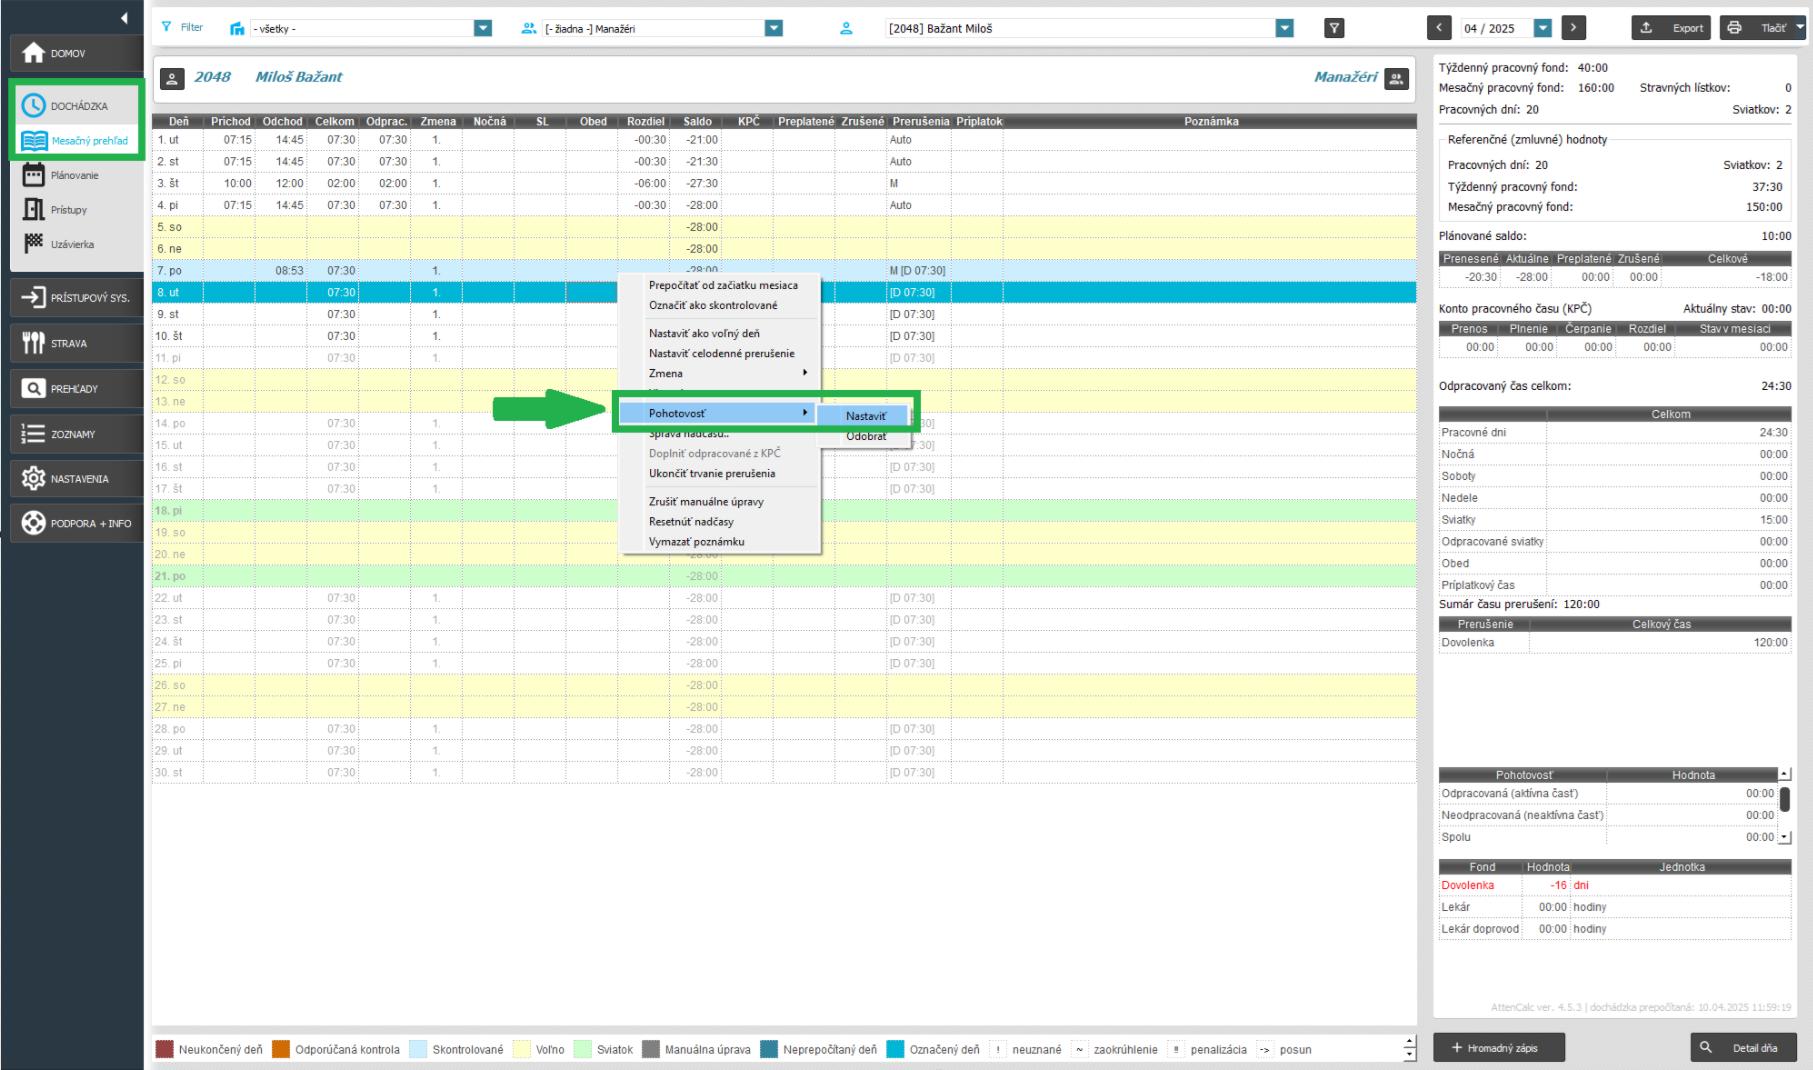
Task: Click the group icon beside Manažéri
Action: (x=1397, y=78)
